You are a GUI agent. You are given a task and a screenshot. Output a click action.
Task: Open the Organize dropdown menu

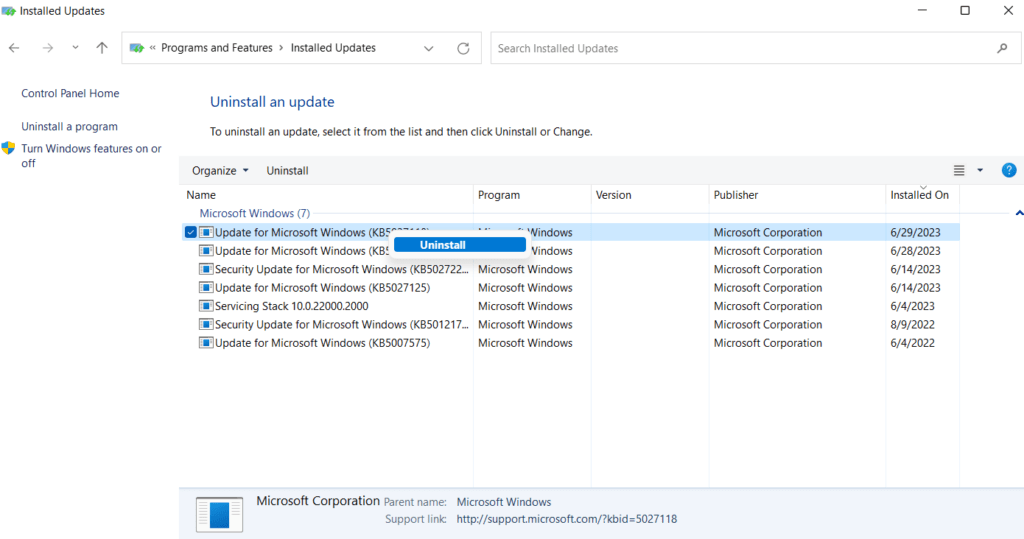coord(220,171)
